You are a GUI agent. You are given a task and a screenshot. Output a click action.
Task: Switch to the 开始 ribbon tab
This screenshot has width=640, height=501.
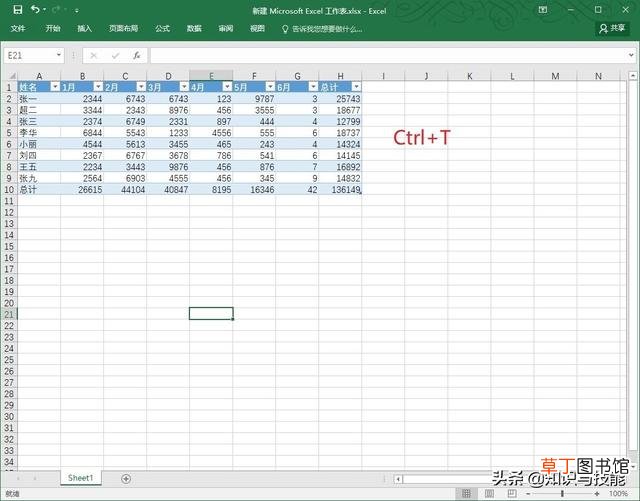(x=53, y=28)
